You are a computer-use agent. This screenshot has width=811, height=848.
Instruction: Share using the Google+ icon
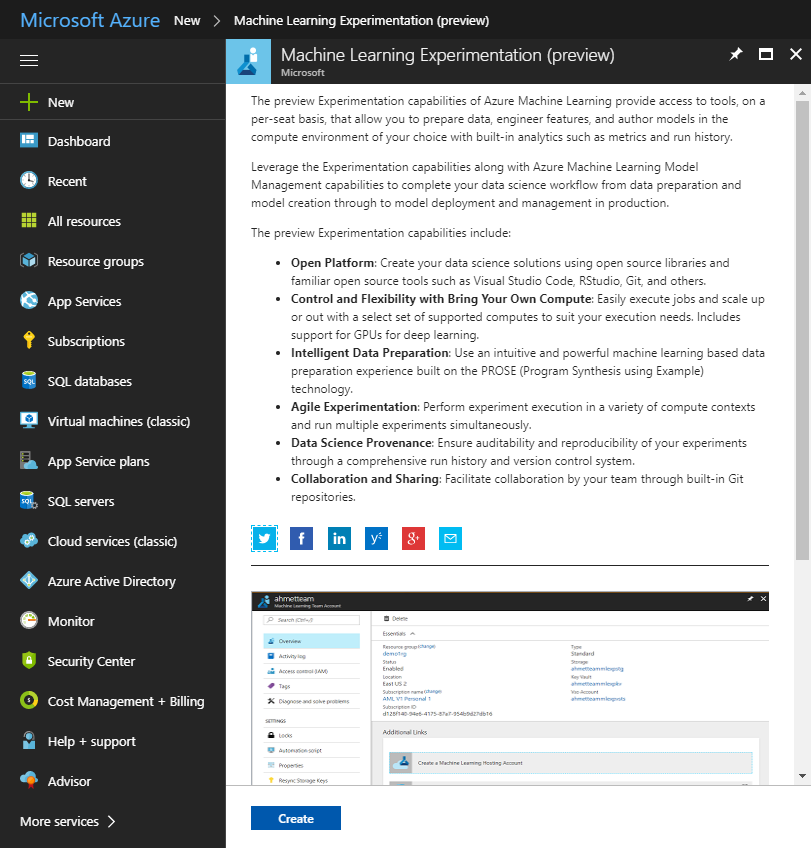[x=413, y=538]
